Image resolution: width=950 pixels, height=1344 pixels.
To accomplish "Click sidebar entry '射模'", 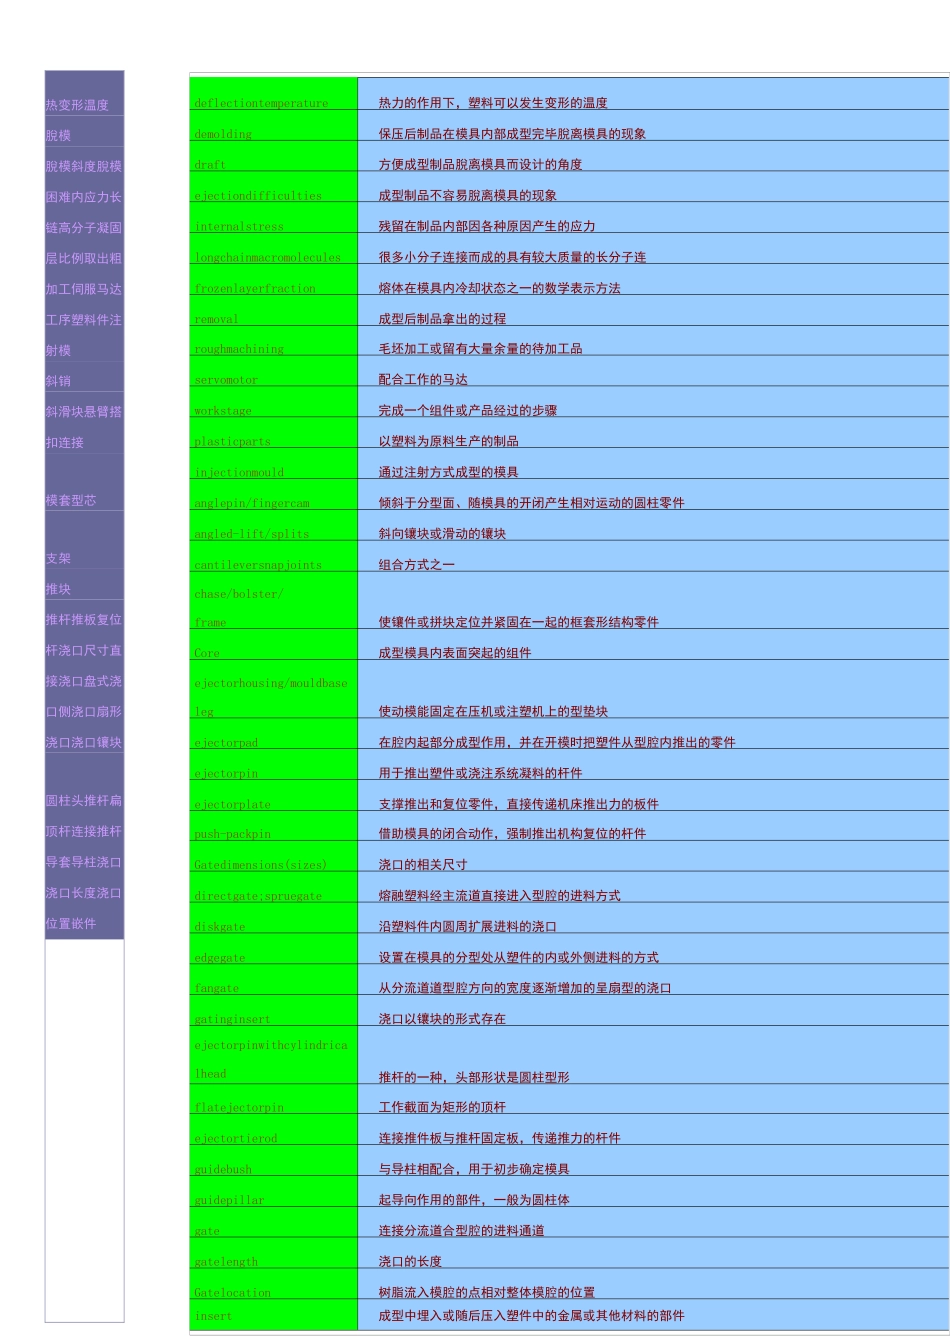I will (58, 351).
